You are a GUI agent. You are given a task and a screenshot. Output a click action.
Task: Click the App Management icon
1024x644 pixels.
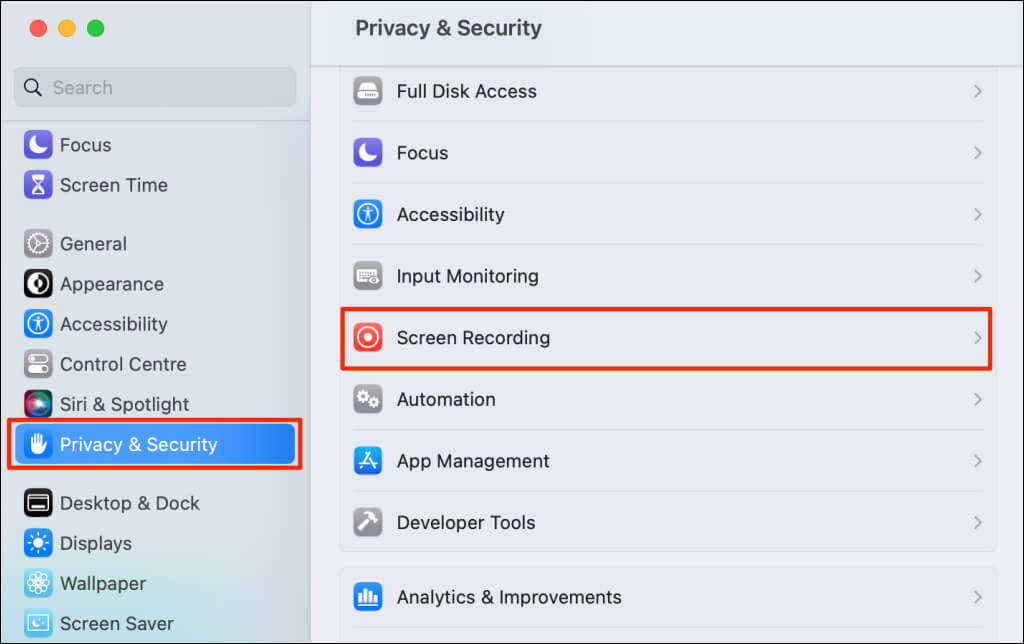[x=368, y=461]
